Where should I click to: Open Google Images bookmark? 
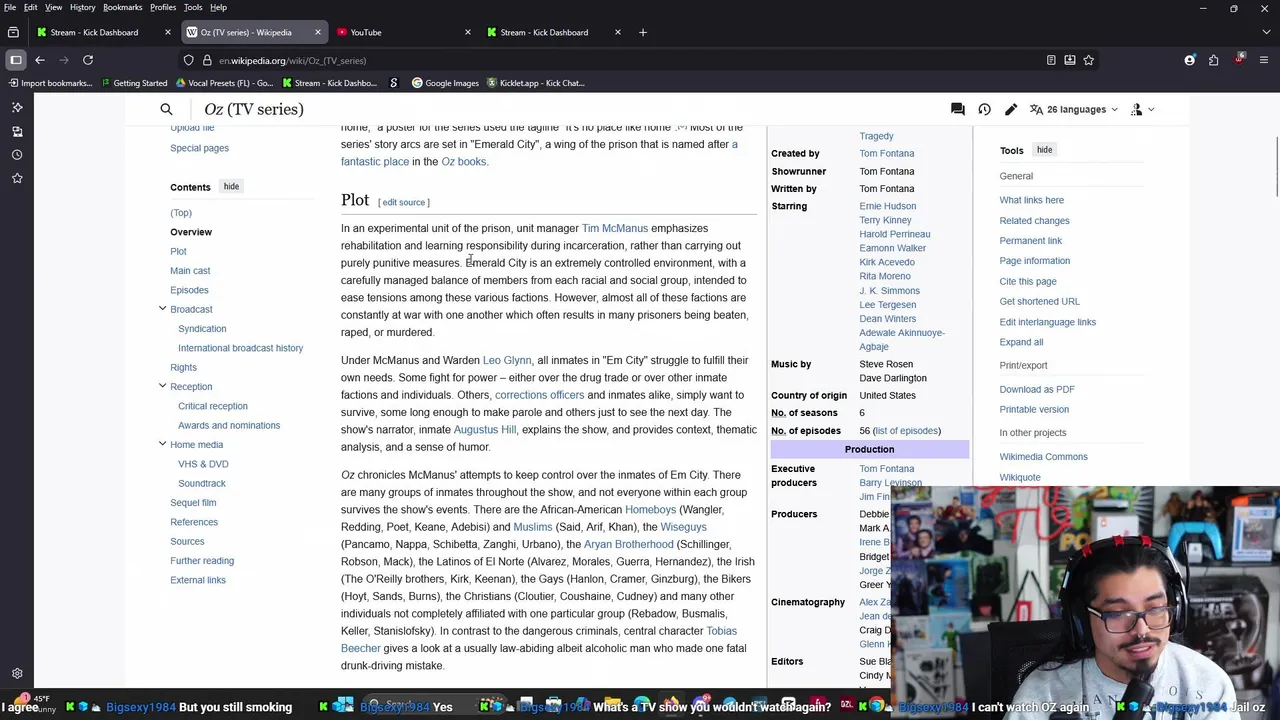(x=445, y=83)
